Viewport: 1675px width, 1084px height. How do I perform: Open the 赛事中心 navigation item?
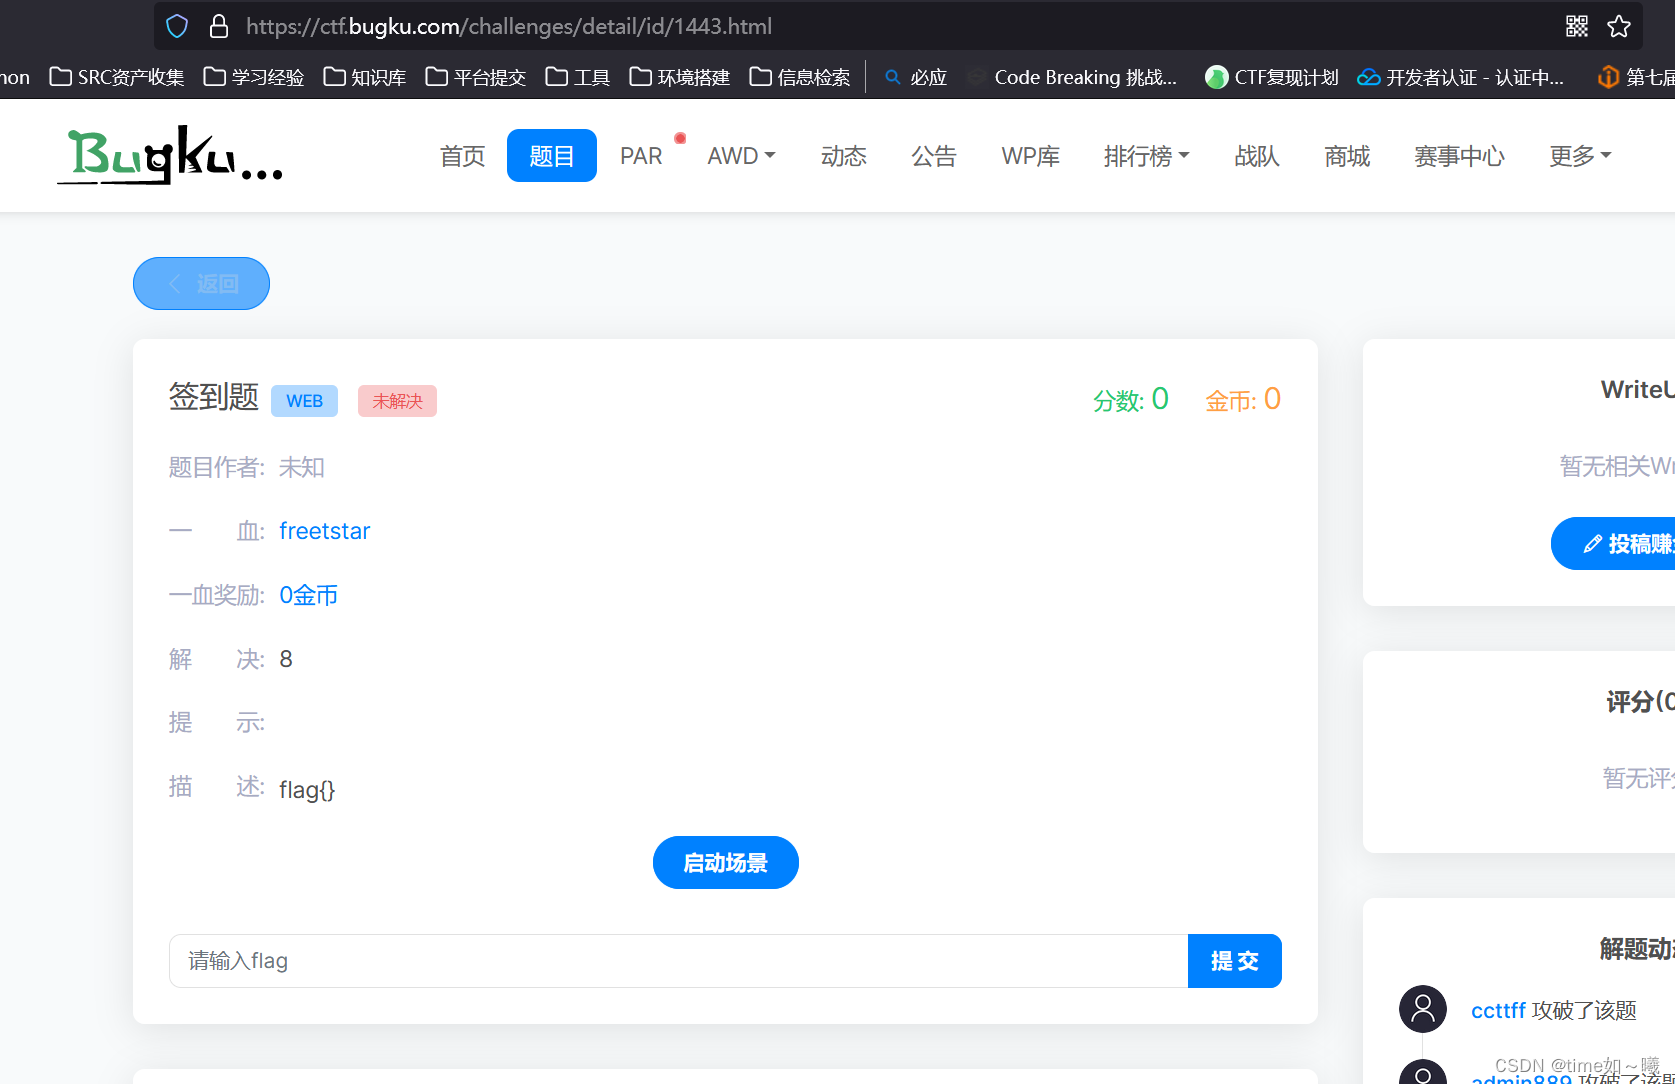pyautogui.click(x=1459, y=156)
